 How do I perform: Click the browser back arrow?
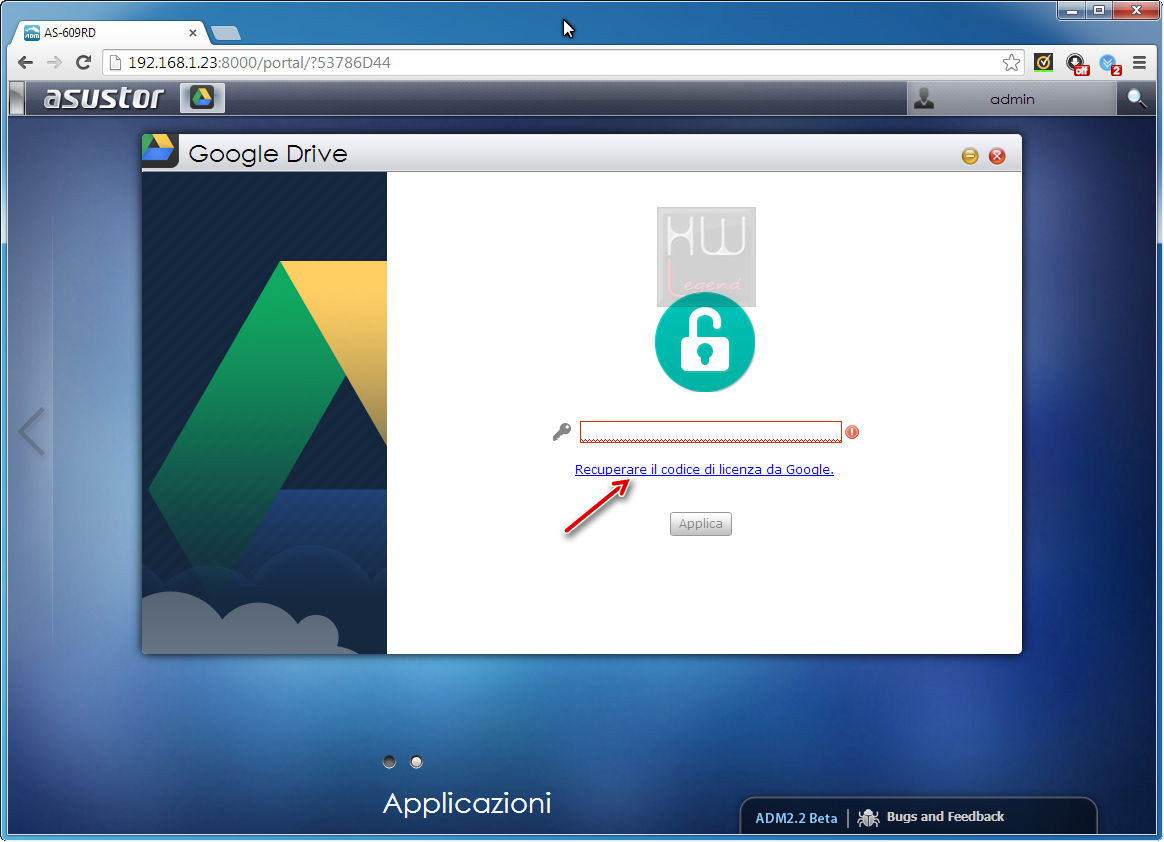[x=25, y=62]
